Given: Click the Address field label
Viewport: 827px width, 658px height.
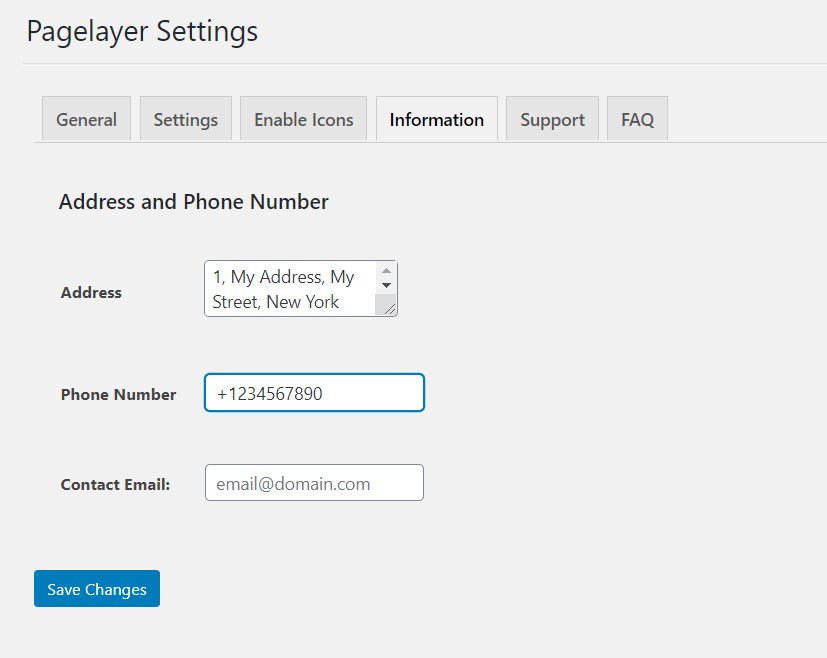Looking at the screenshot, I should tap(91, 293).
